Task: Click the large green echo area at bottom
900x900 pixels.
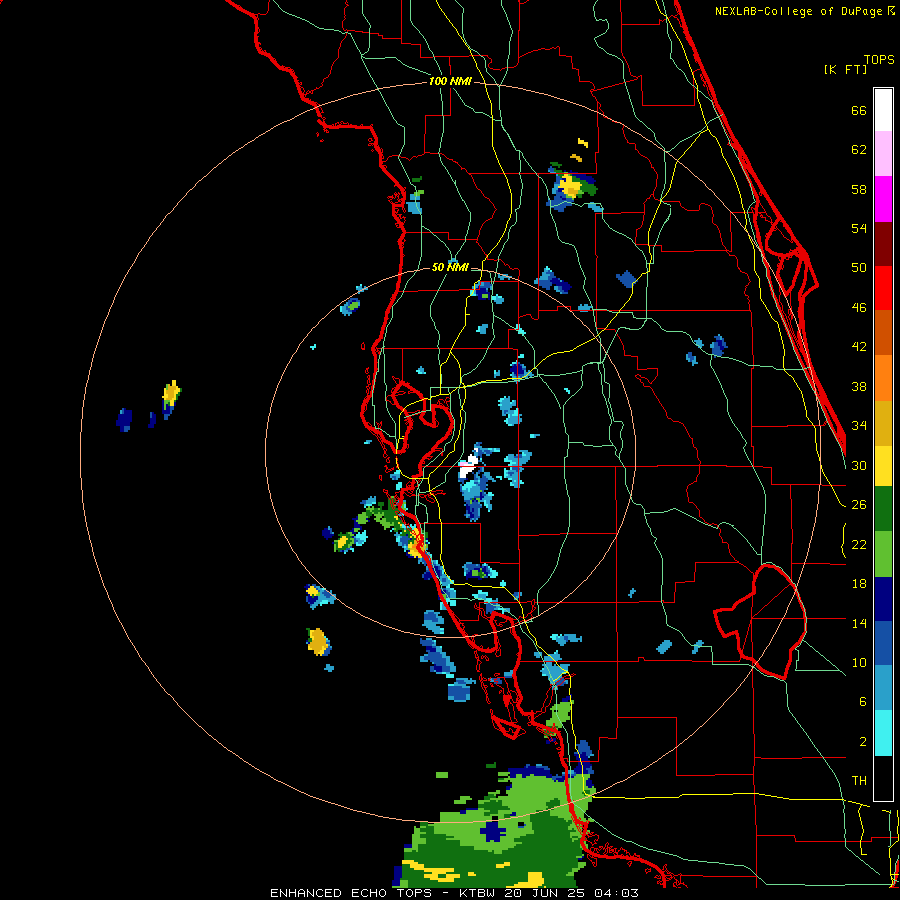Action: tap(496, 829)
